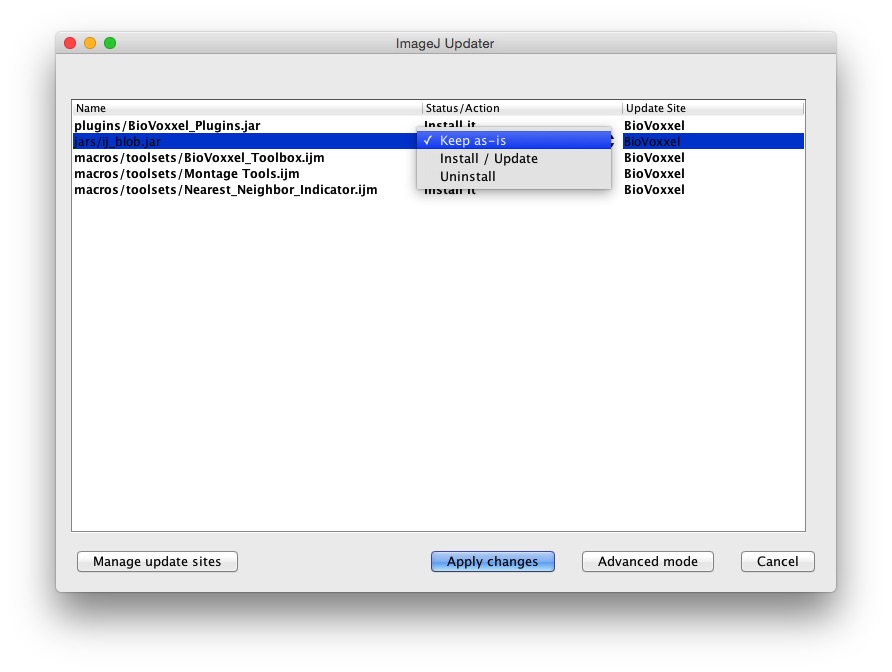
Task: Click the Apply changes button
Action: (492, 562)
